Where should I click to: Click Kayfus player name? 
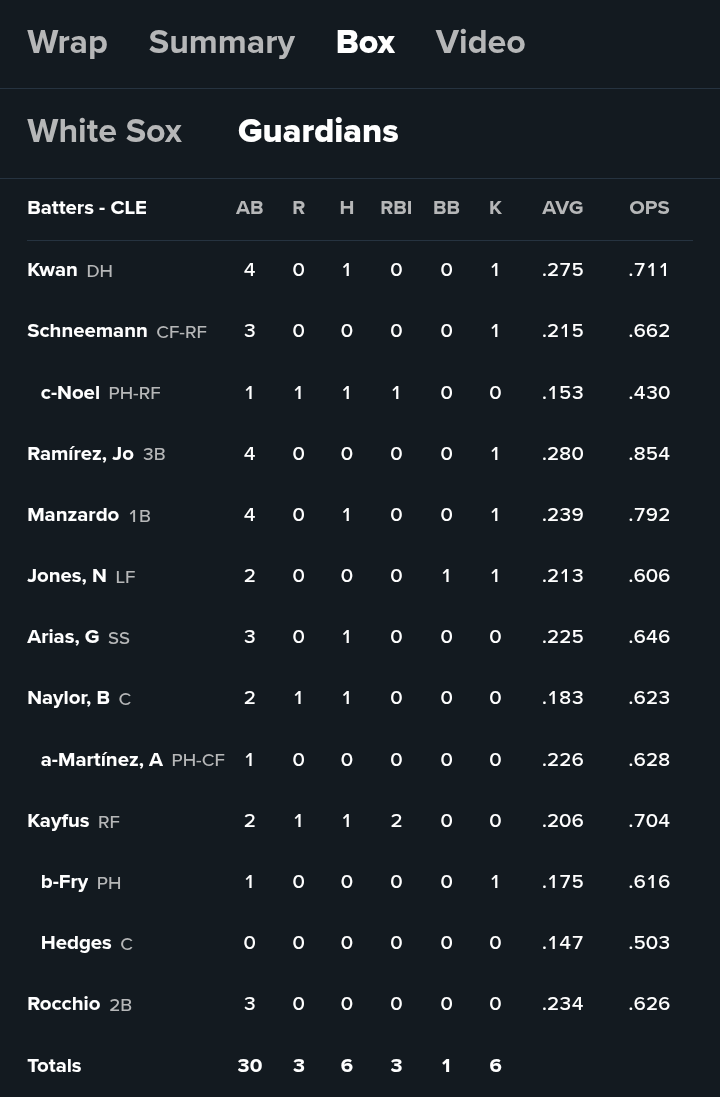coord(58,821)
